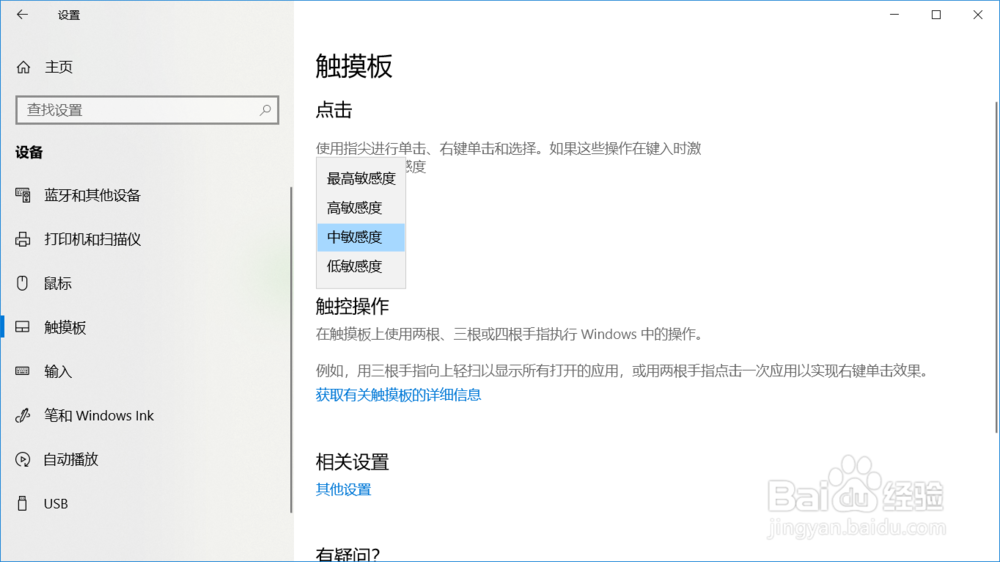Open 其他设置 link
The image size is (1000, 562).
coord(343,489)
